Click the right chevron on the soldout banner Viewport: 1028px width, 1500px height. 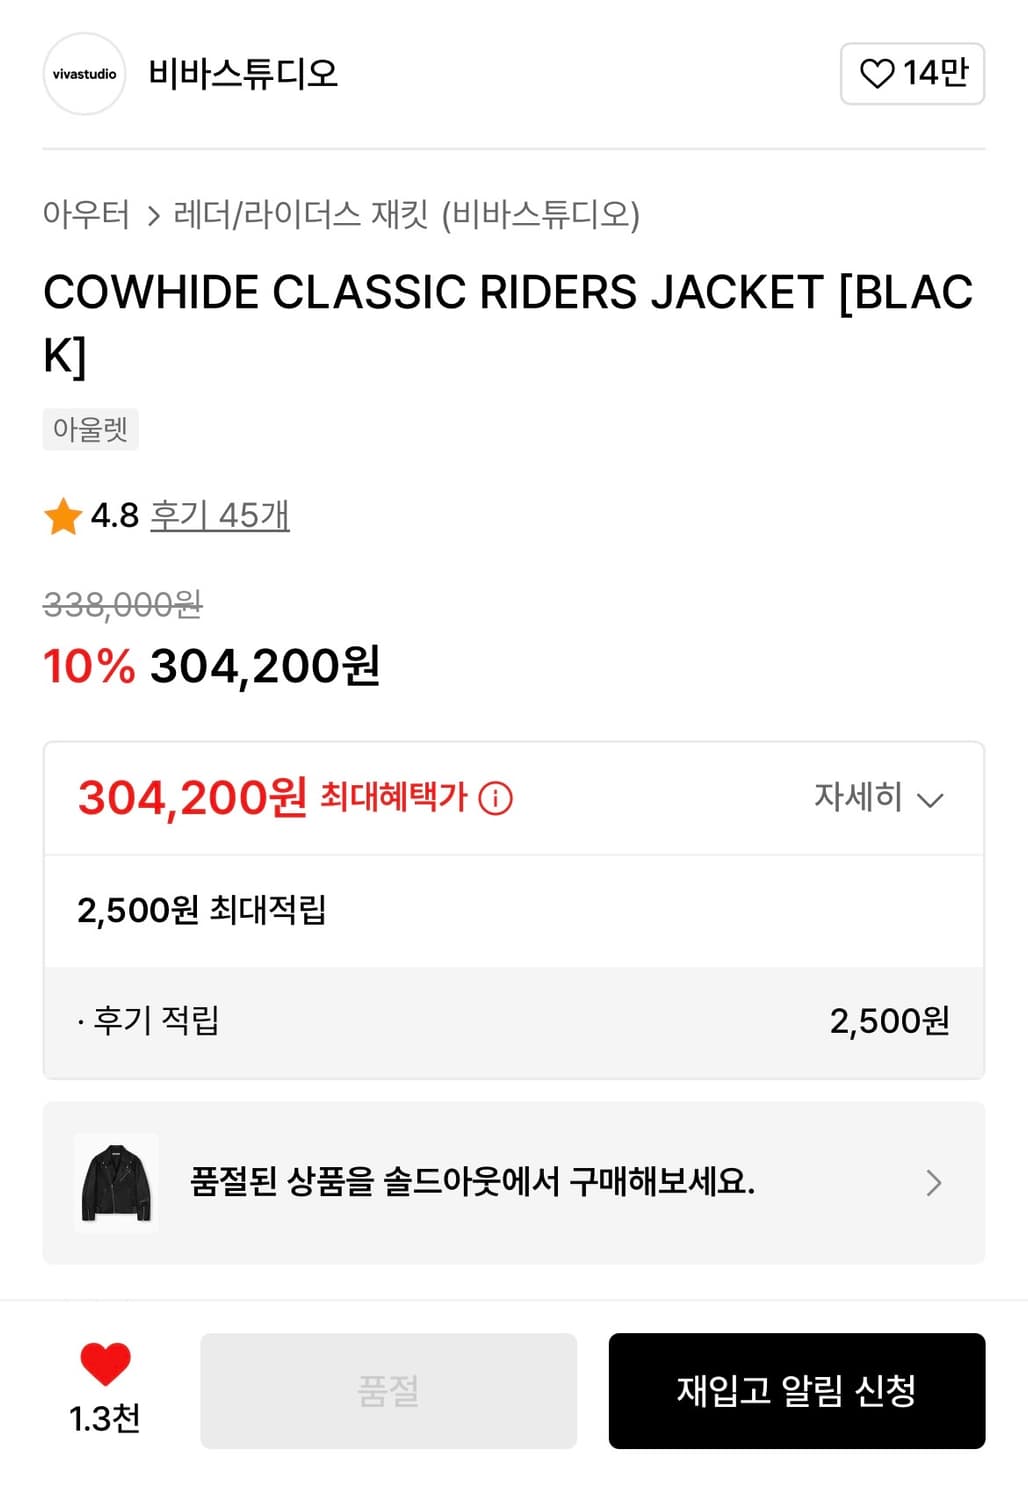[933, 1183]
